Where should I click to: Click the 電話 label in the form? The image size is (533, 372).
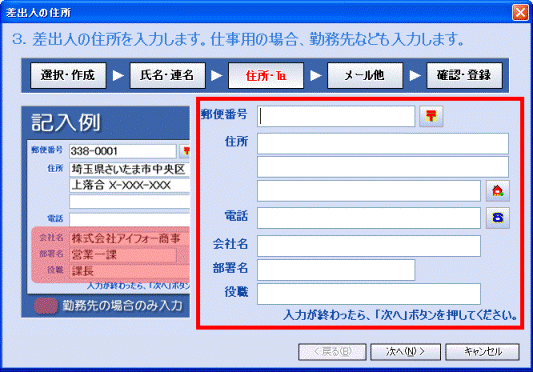tap(236, 216)
